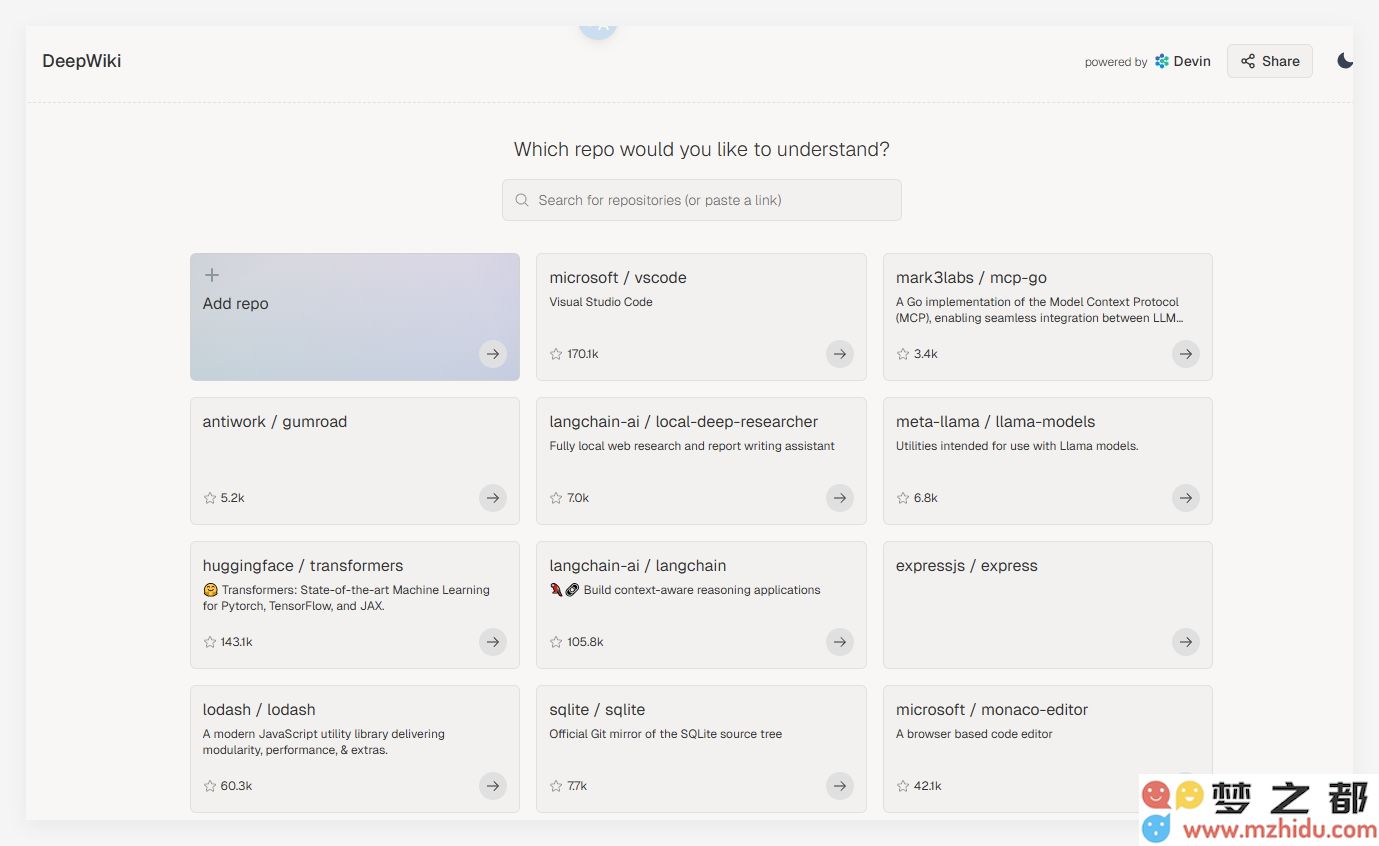
Task: Select the mark3labs / mcp-go title
Action: point(972,278)
